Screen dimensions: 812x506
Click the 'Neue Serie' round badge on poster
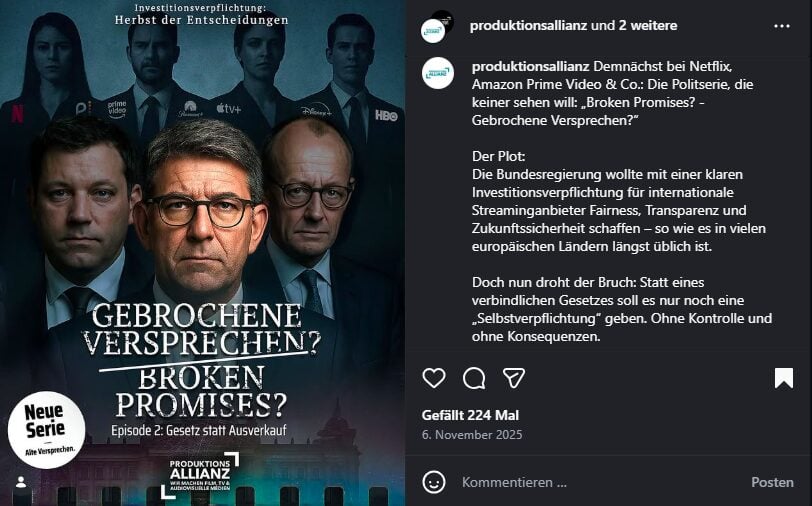click(x=47, y=430)
